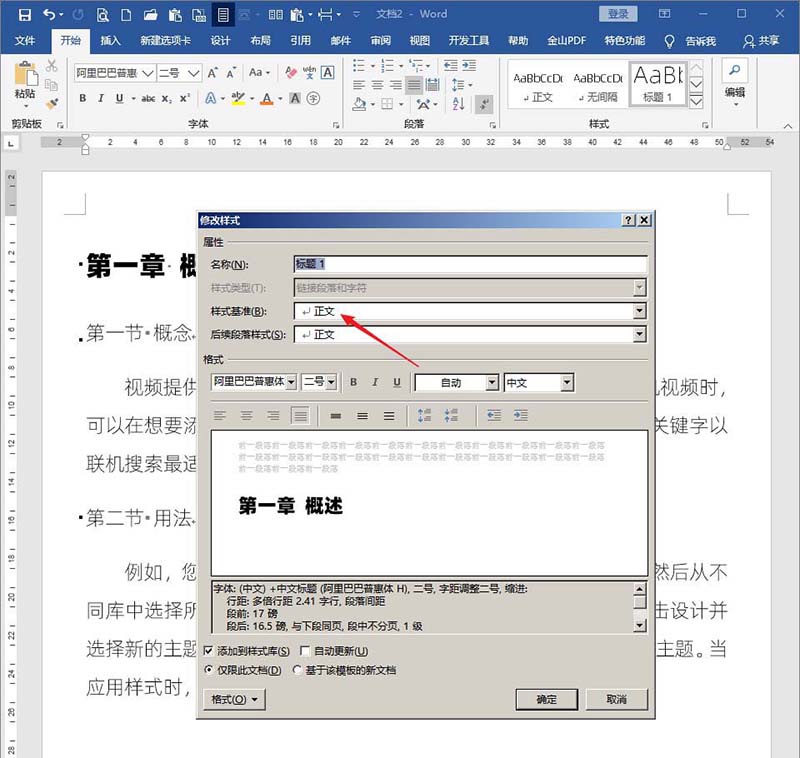The image size is (800, 758).
Task: Apply italic formatting from the ribbon
Action: coord(100,96)
